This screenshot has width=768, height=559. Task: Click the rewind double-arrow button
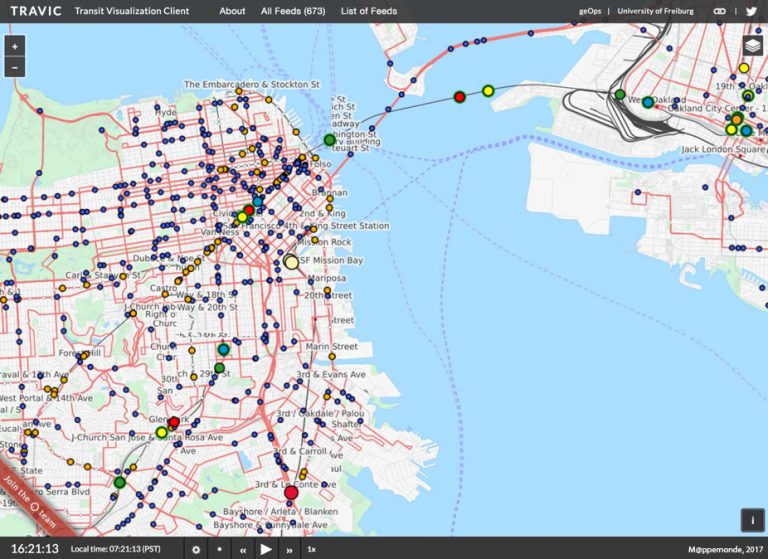243,549
